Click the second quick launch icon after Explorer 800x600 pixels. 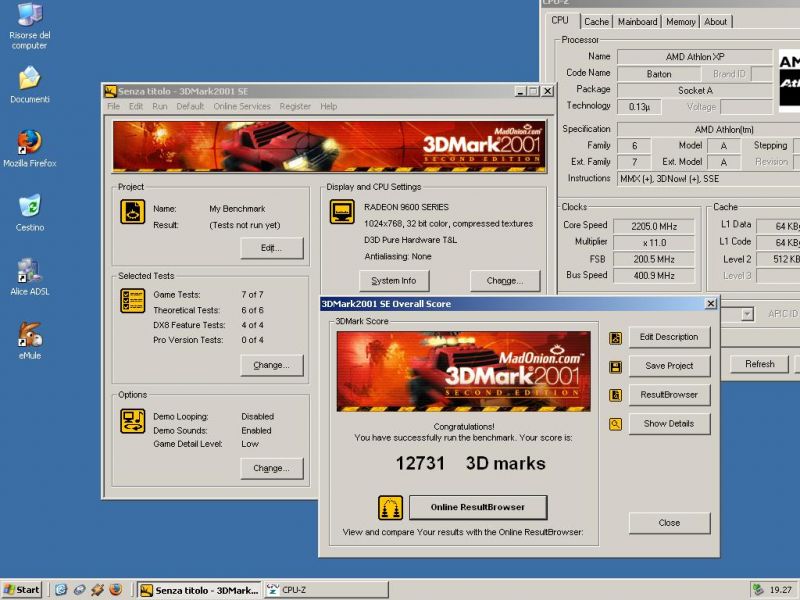pyautogui.click(x=79, y=590)
